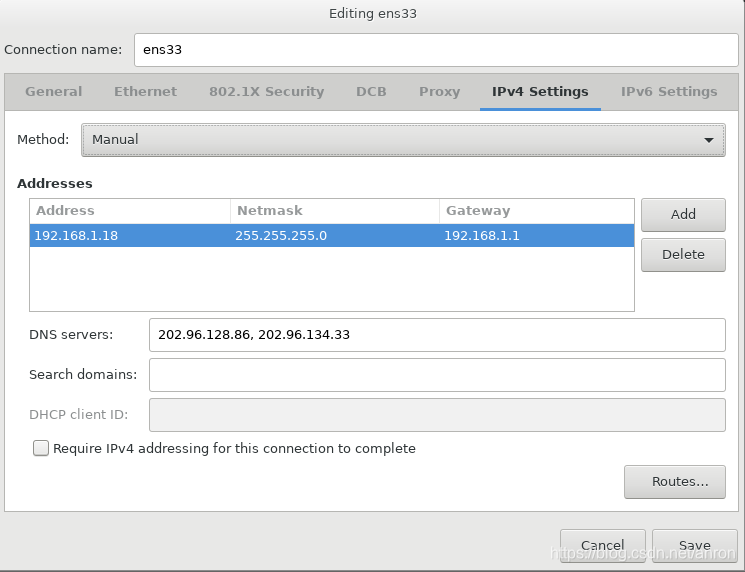Click the Address column header
This screenshot has width=745, height=572.
coord(130,211)
